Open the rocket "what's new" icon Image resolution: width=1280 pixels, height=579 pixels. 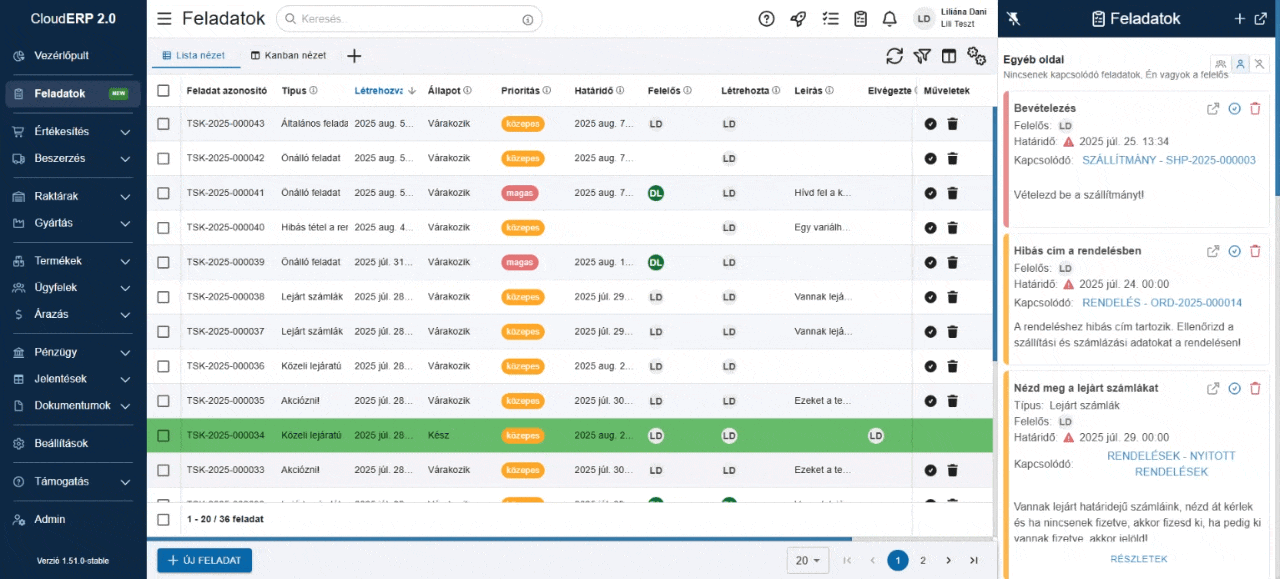798,18
